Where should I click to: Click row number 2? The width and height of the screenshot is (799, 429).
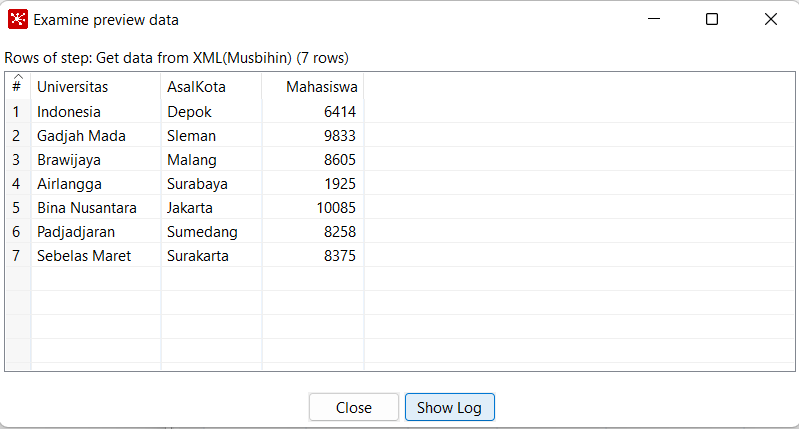click(x=18, y=136)
